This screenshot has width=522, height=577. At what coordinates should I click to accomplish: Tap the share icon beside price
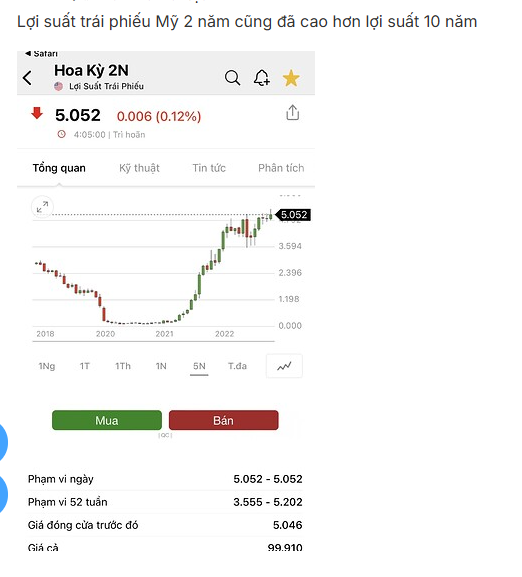292,113
